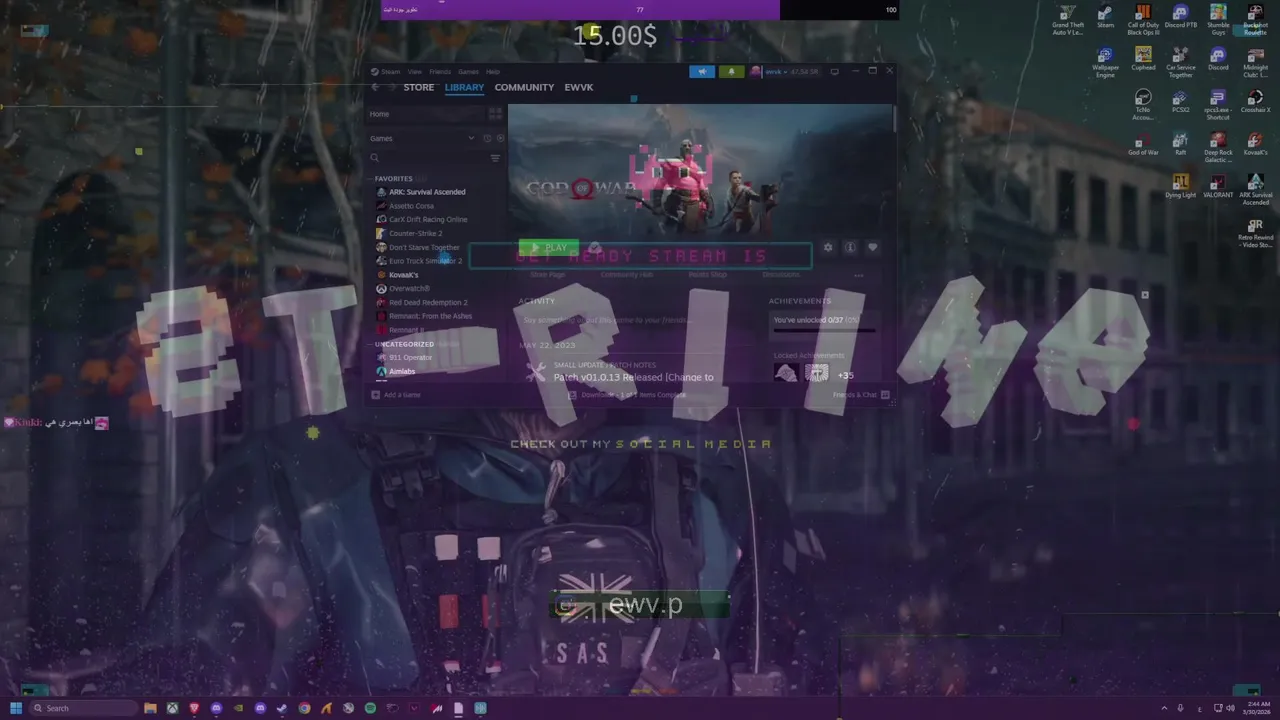This screenshot has width=1280, height=720.
Task: Open the Retro Rewind desktop shortcut
Action: [1255, 232]
